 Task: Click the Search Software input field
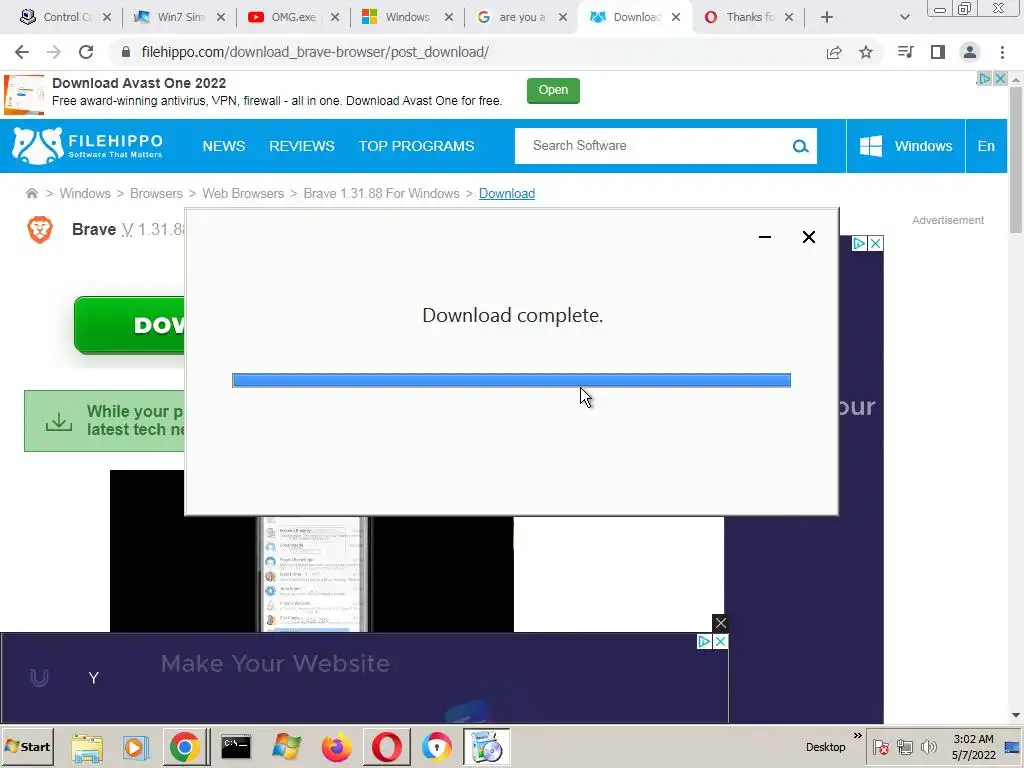click(x=653, y=146)
